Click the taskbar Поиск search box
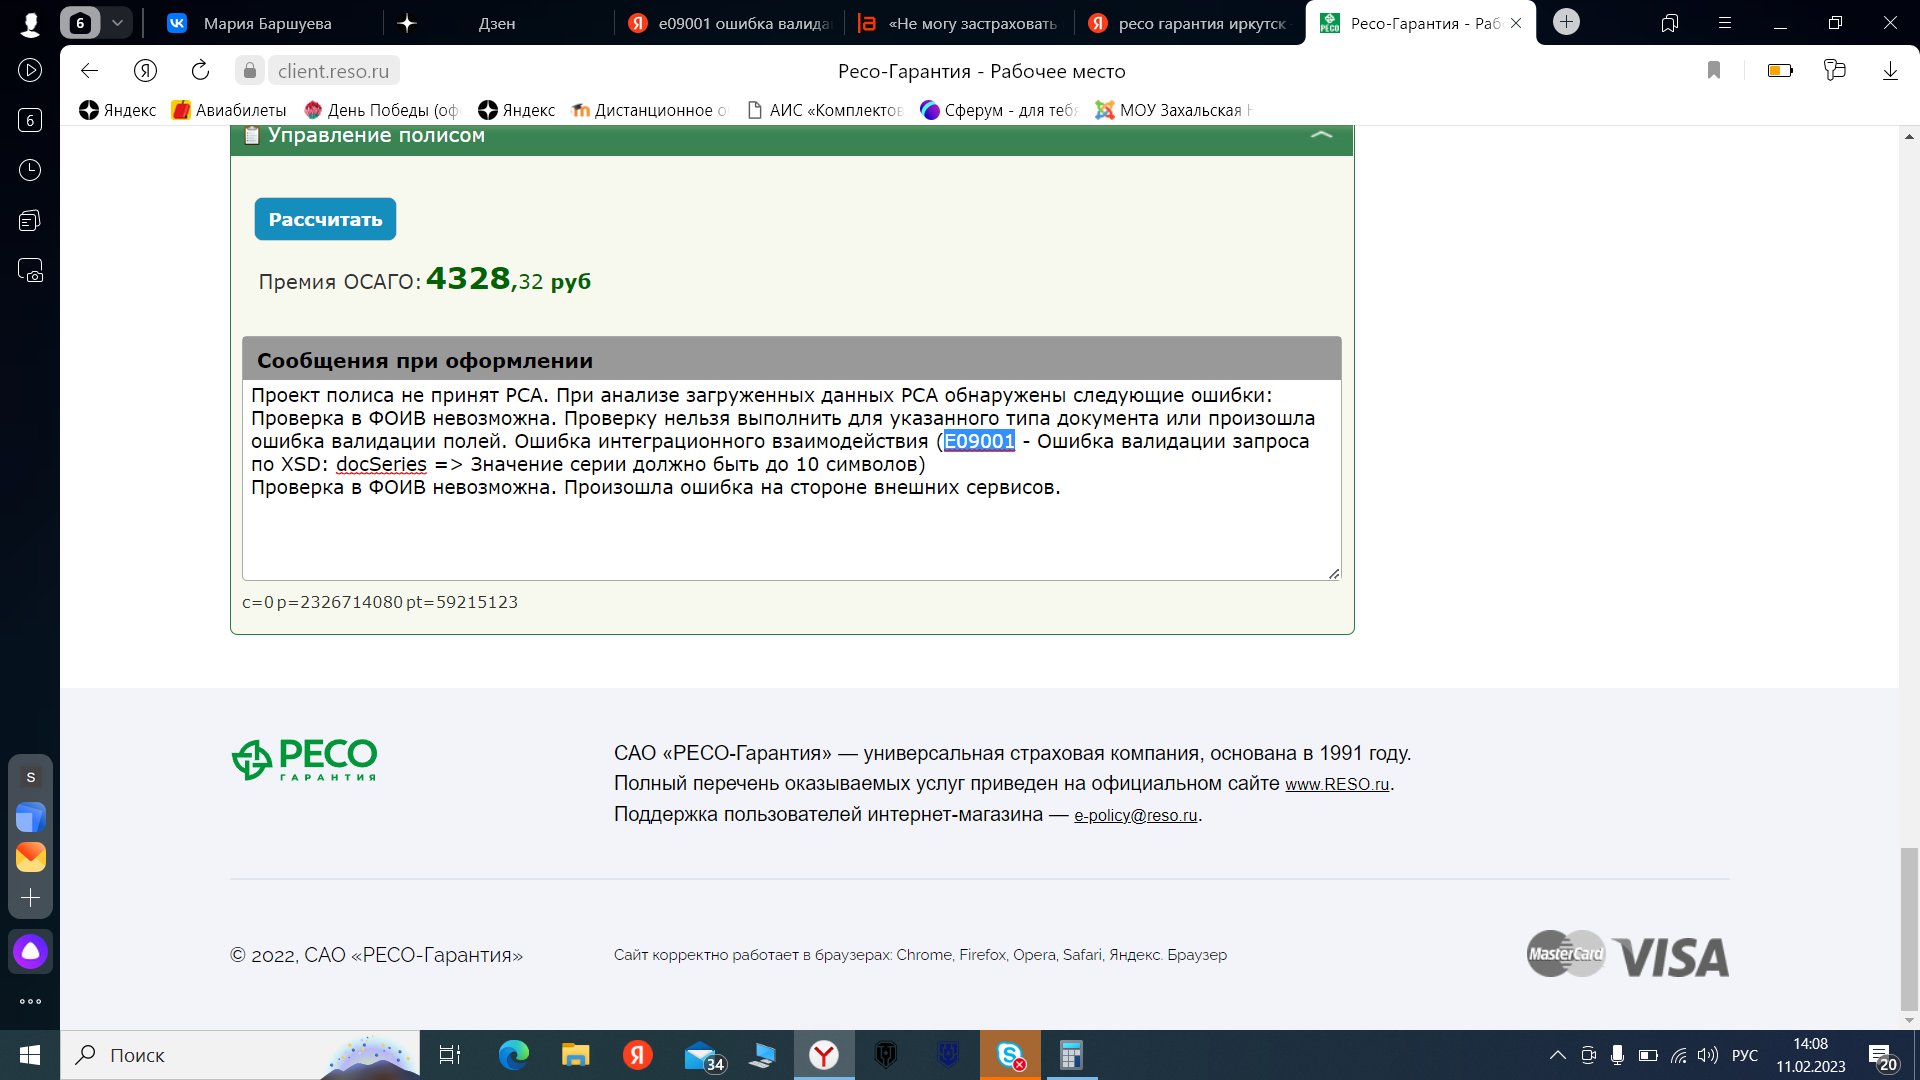The width and height of the screenshot is (1920, 1080). [240, 1055]
